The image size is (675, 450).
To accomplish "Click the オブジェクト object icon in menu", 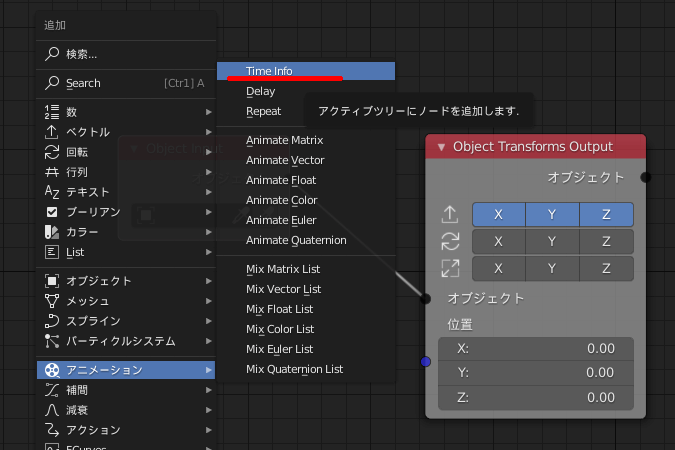I will [52, 281].
